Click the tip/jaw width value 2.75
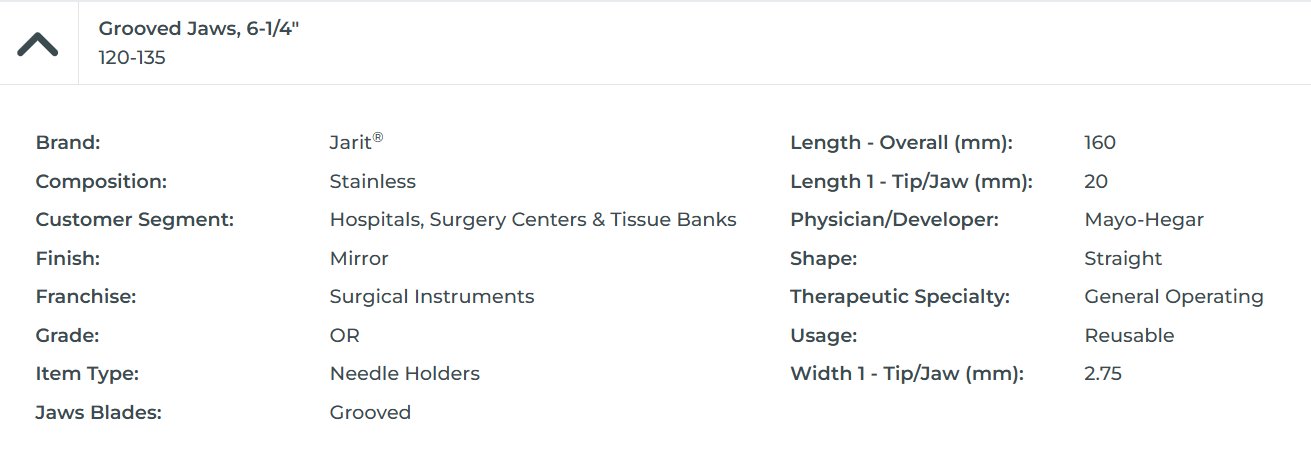 coord(1103,374)
